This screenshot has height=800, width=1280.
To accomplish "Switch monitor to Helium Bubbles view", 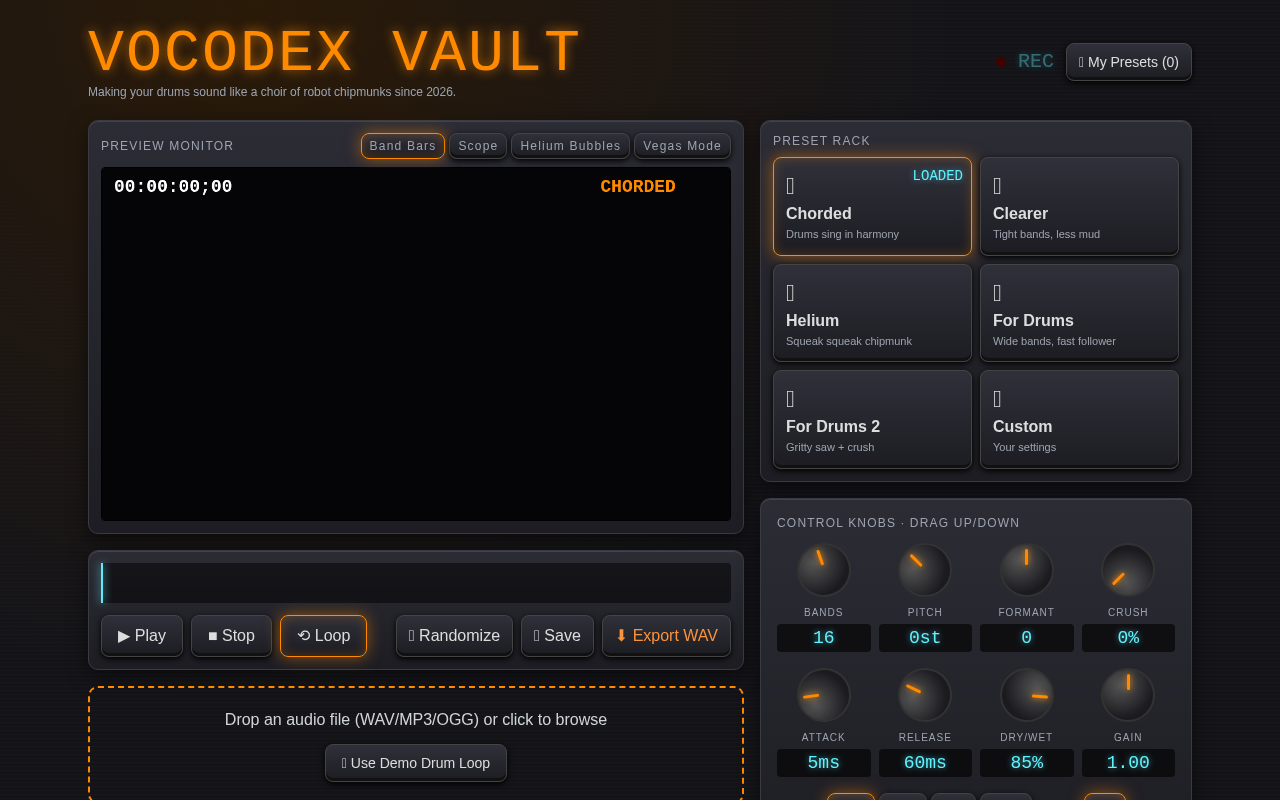I will pos(570,146).
